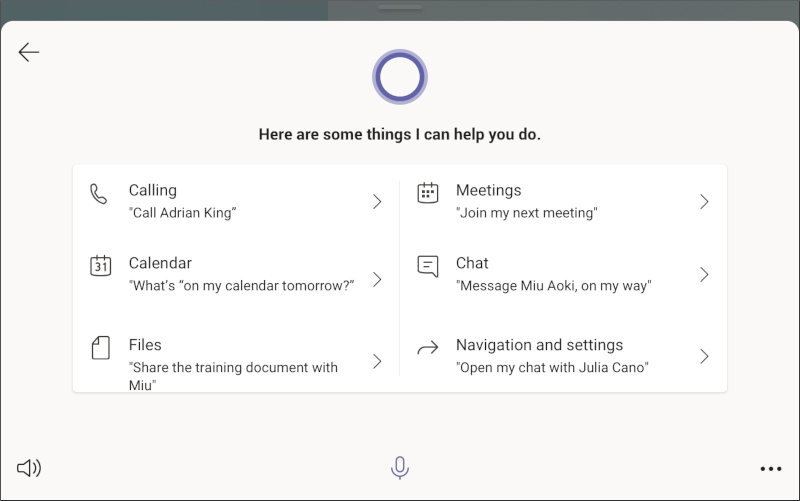Toggle the speaker volume icon

(29, 468)
